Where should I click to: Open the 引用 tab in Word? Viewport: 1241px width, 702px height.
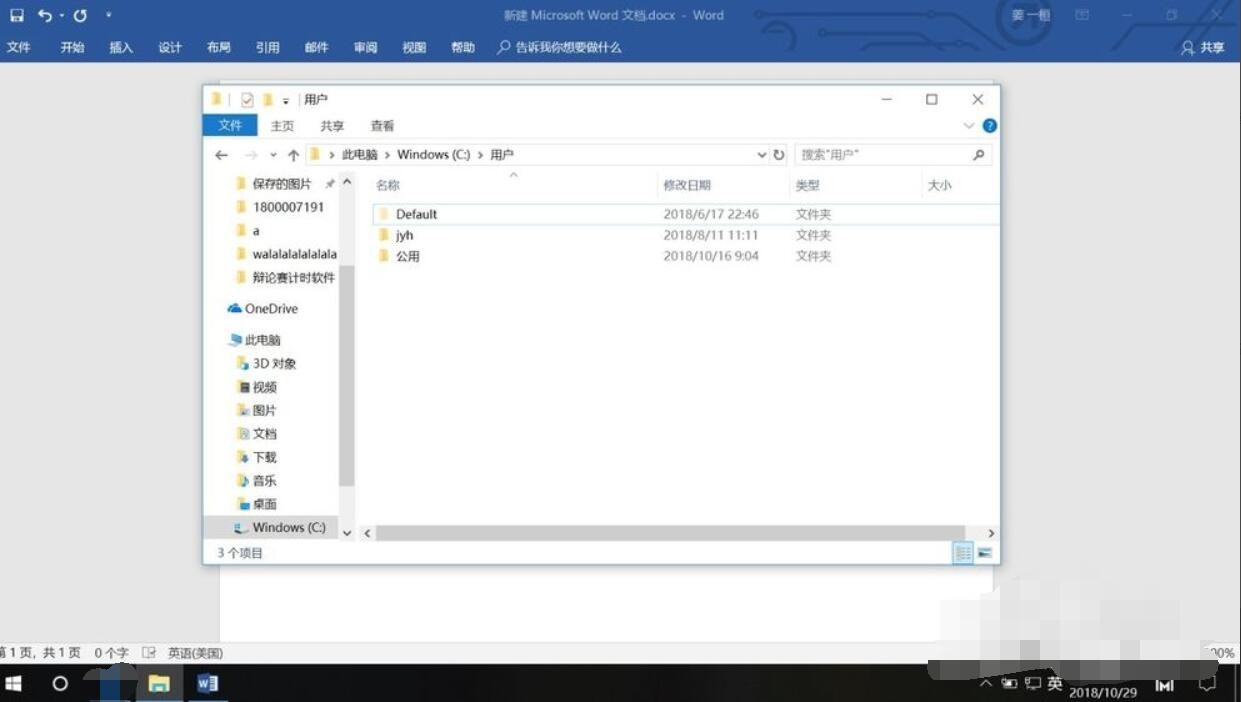[267, 47]
